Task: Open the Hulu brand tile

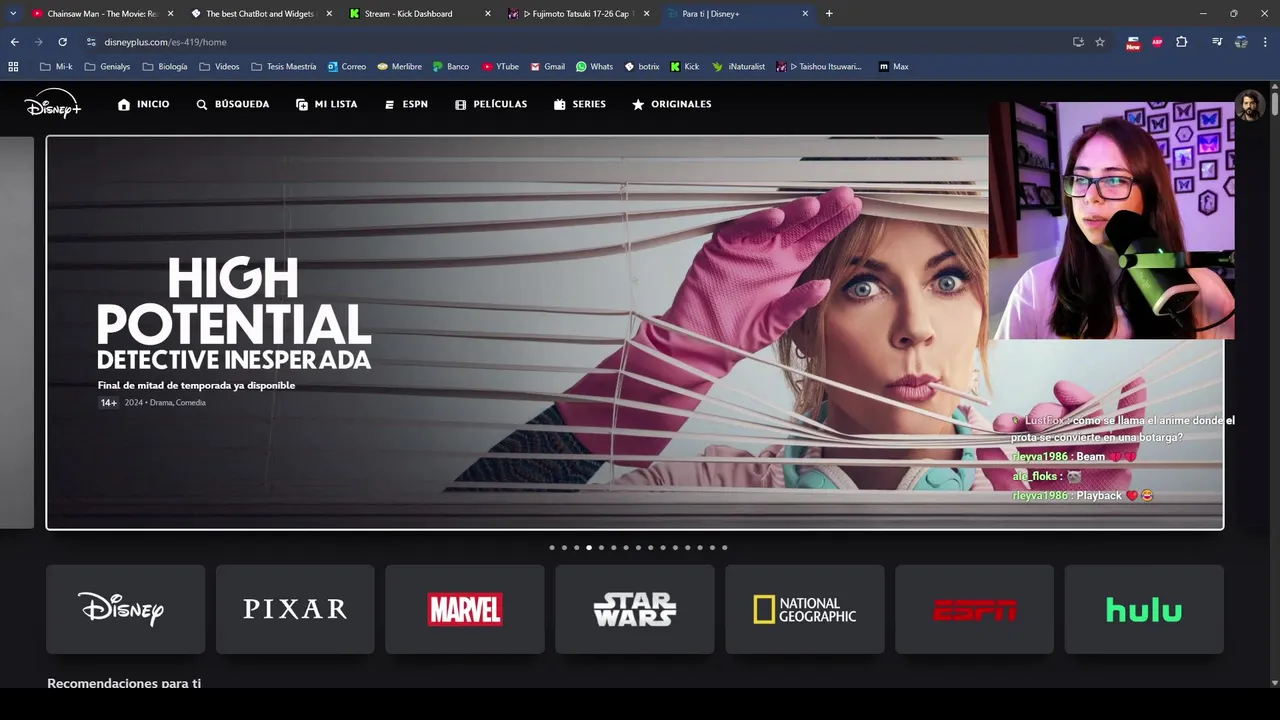Action: (x=1144, y=609)
